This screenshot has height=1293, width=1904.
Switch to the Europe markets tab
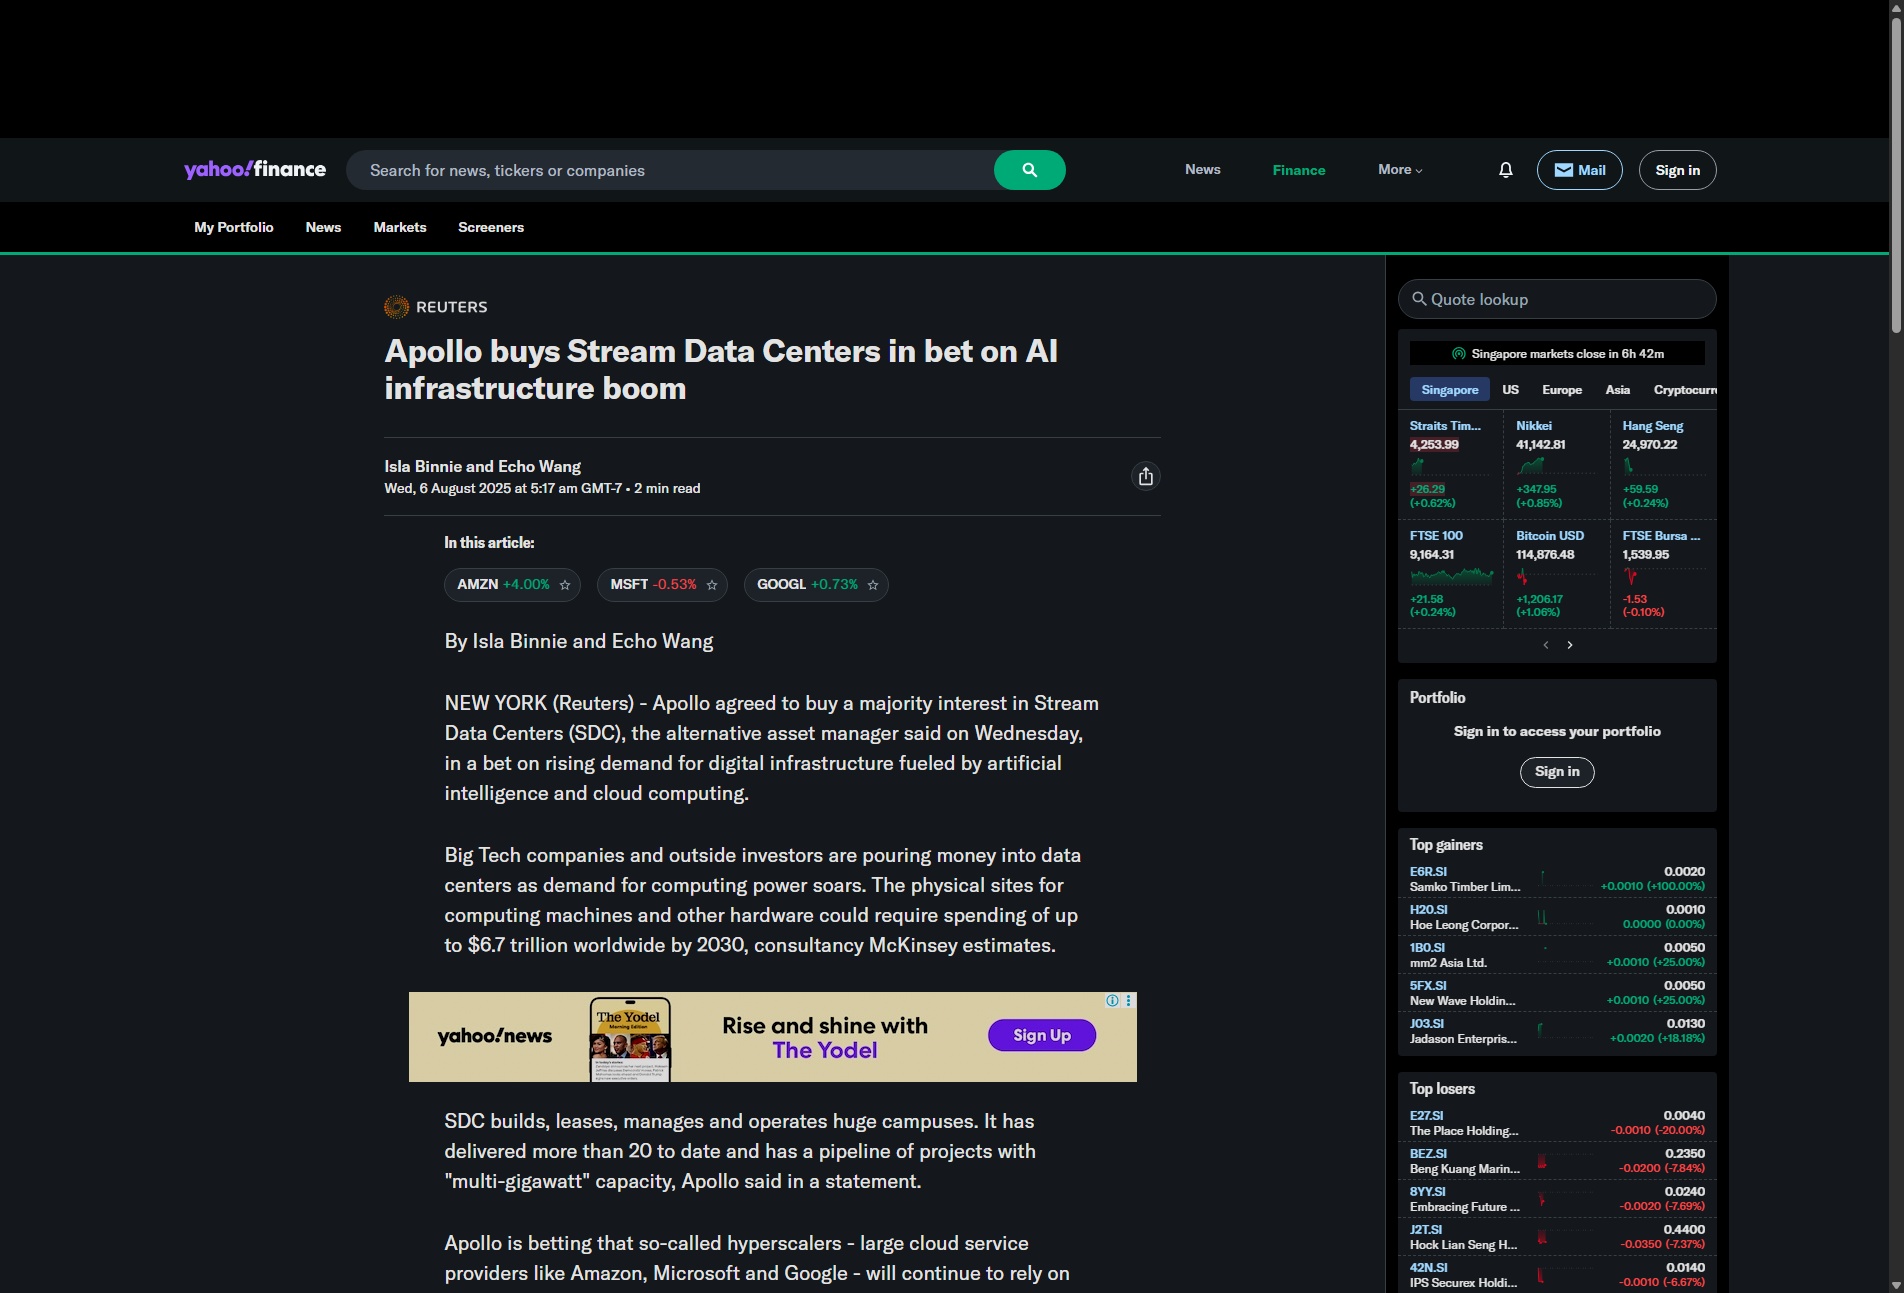point(1562,390)
